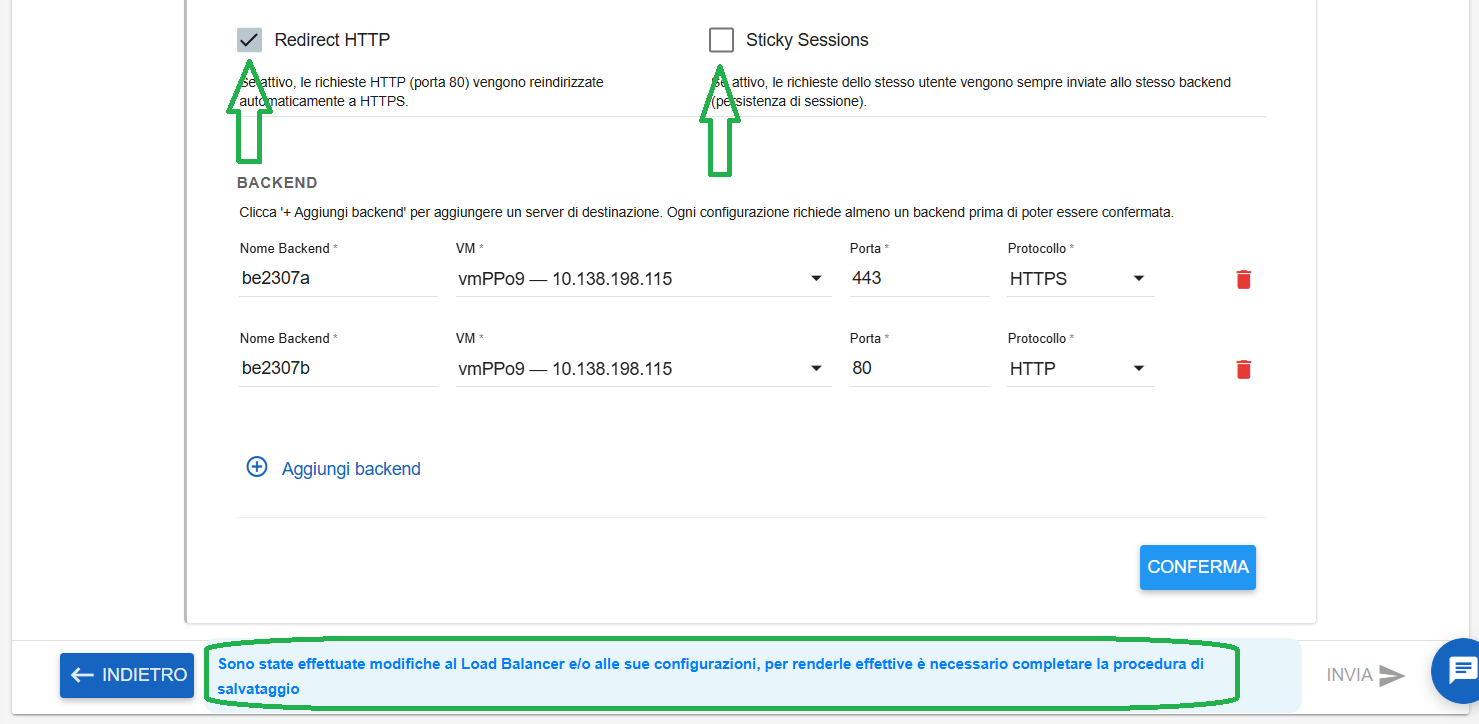Delete the be2307a backend row
Viewport: 1479px width, 724px height.
point(1243,279)
